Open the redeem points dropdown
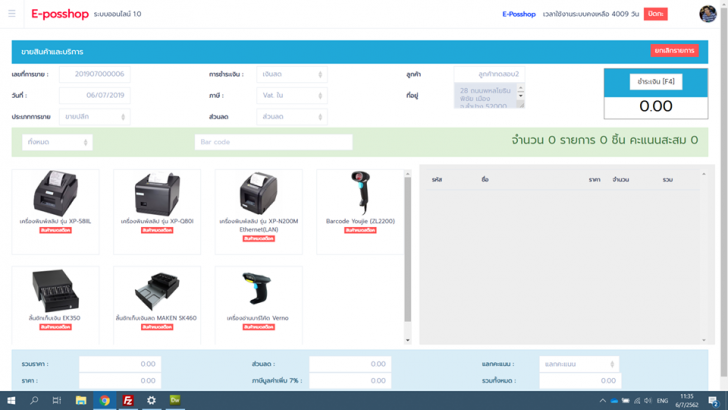Screen dimensions: 728x410 578,364
